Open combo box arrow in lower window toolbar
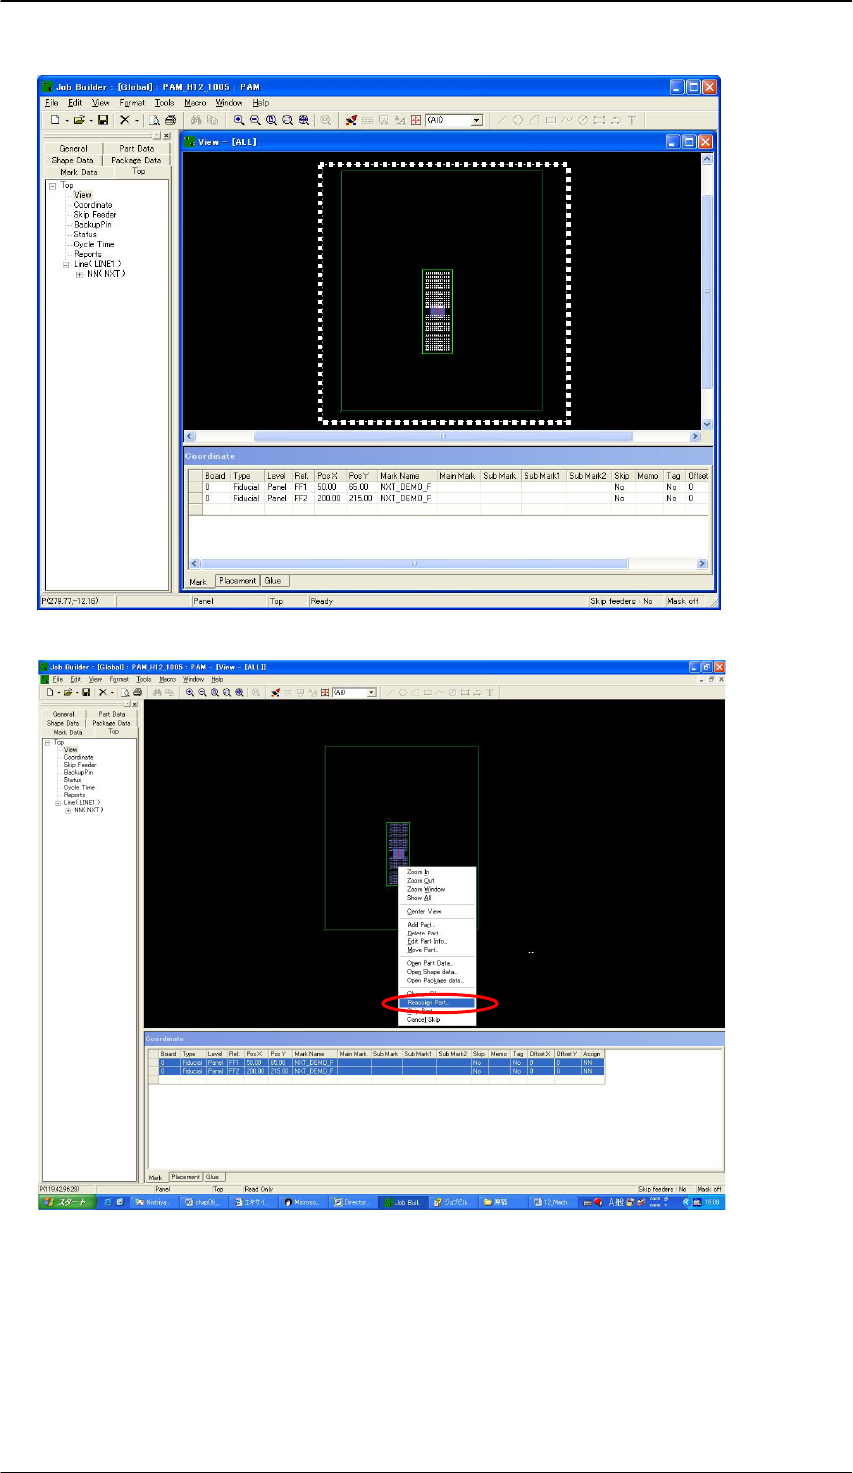The width and height of the screenshot is (853, 1473). click(372, 692)
